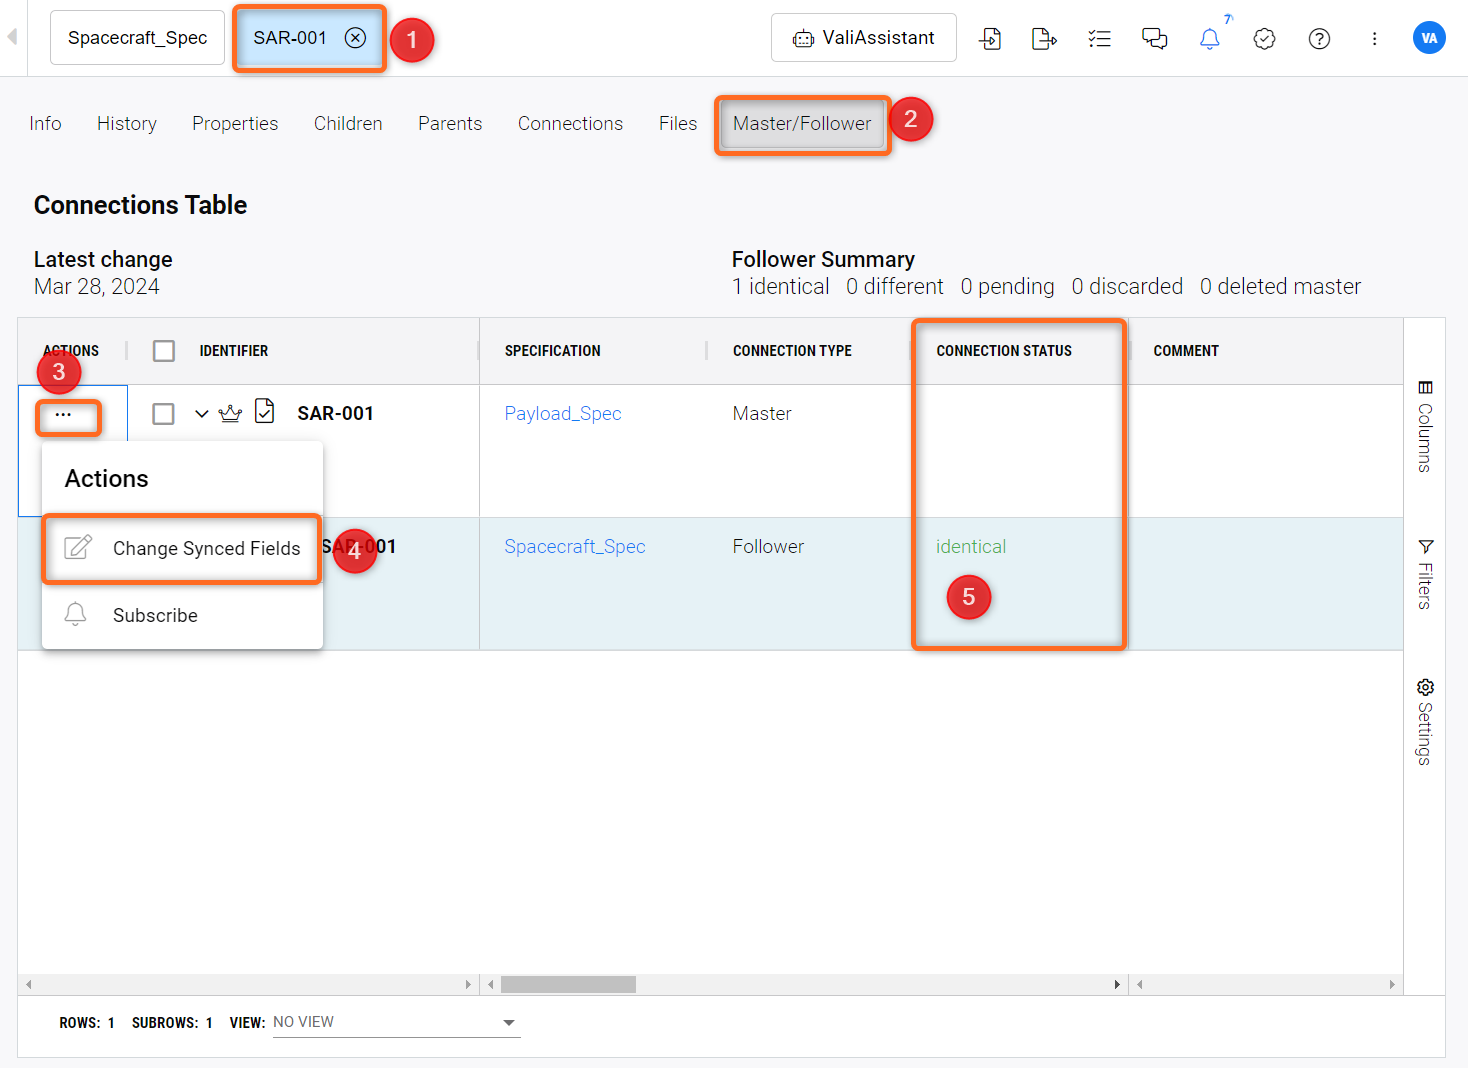Click the Mar 28, 2024 latest change date
This screenshot has height=1068, width=1468.
(x=97, y=286)
